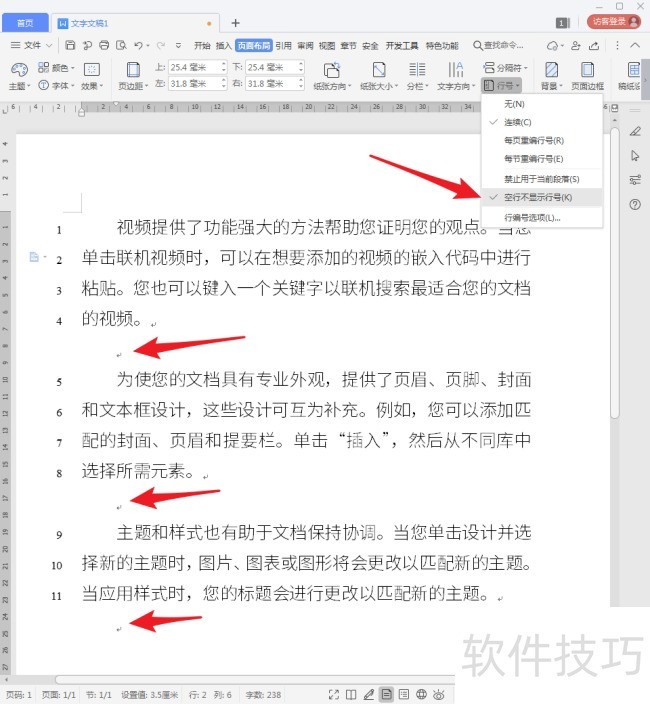Open the page margins (页边距) icon
The image size is (650, 704).
(133, 70)
